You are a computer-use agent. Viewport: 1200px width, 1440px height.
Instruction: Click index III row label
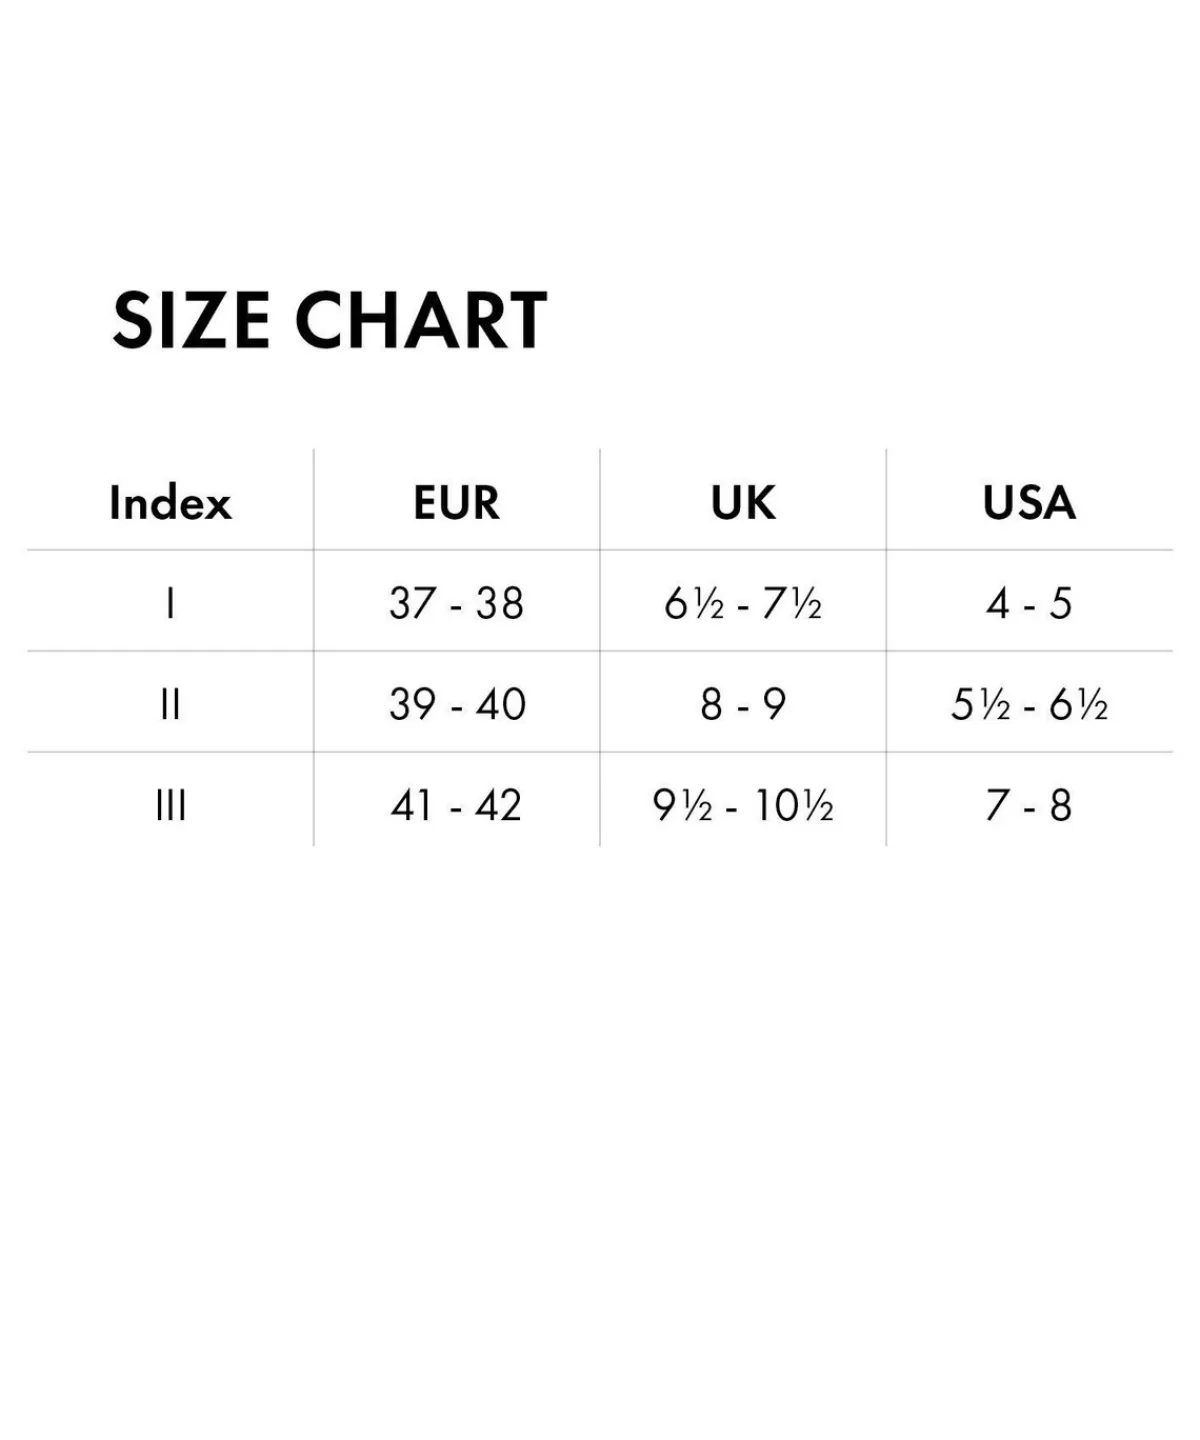click(x=170, y=806)
